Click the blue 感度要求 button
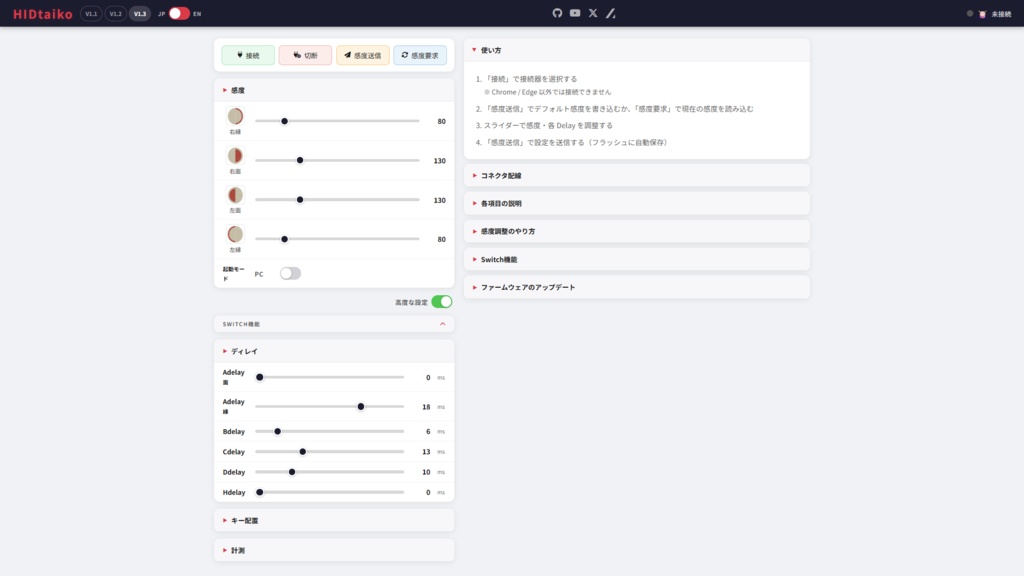This screenshot has height=576, width=1024. click(x=420, y=56)
